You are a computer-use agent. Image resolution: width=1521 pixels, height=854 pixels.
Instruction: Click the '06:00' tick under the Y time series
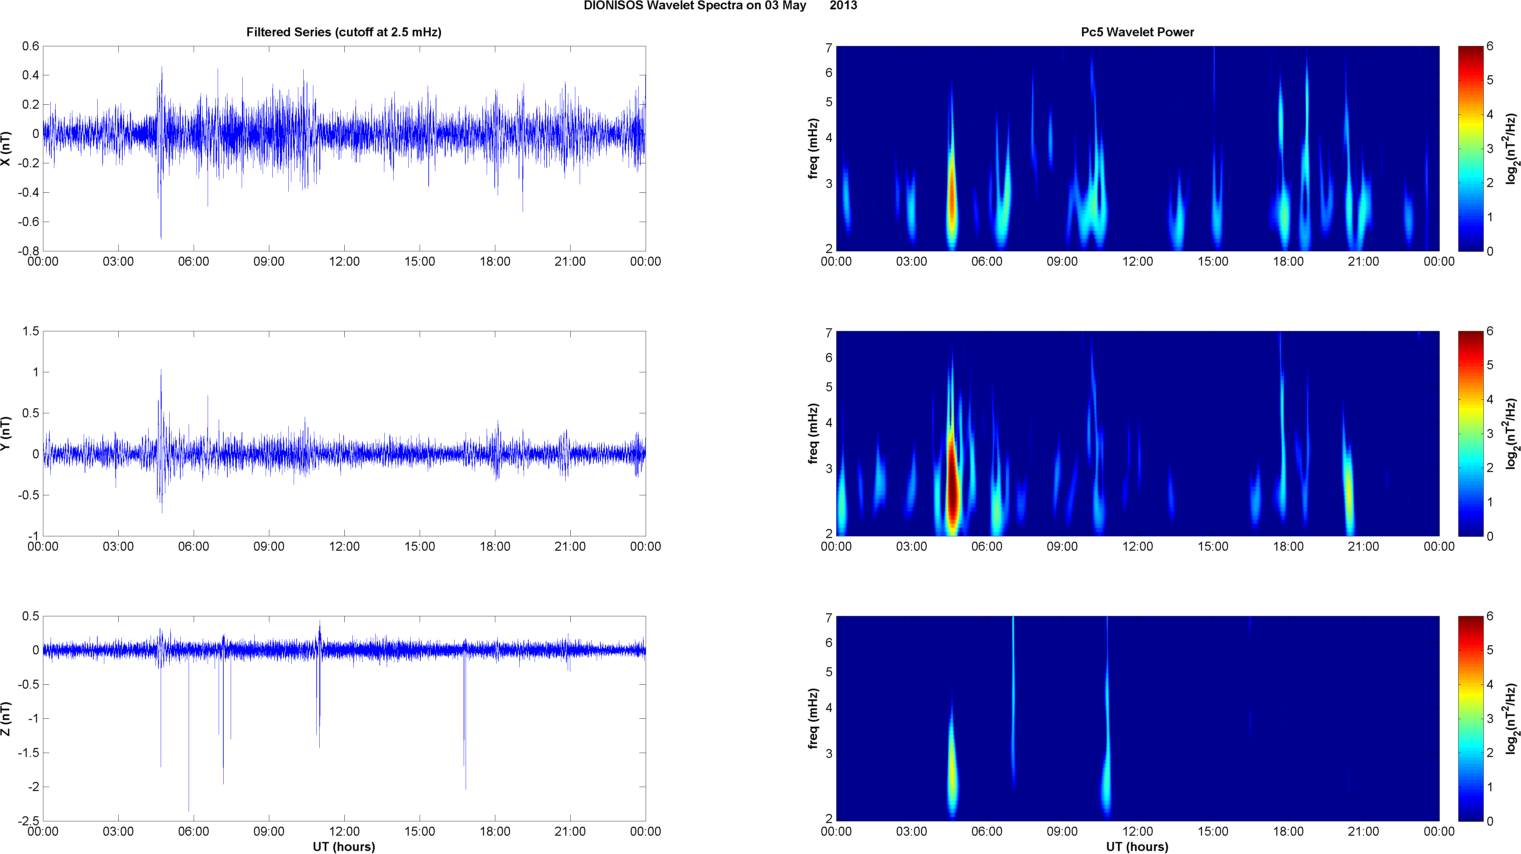pos(193,547)
